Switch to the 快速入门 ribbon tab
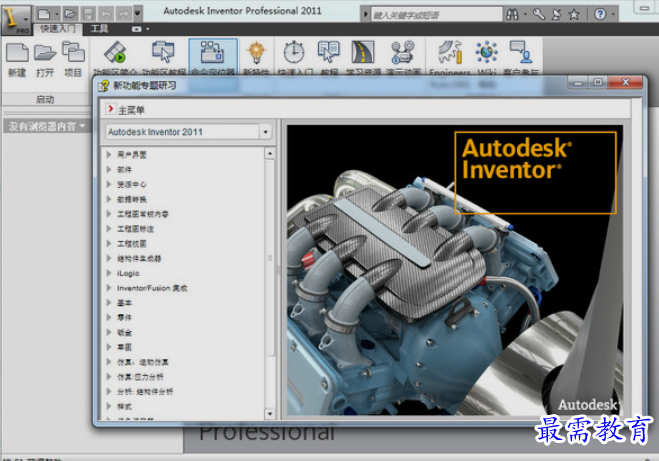The image size is (659, 461). coord(58,29)
